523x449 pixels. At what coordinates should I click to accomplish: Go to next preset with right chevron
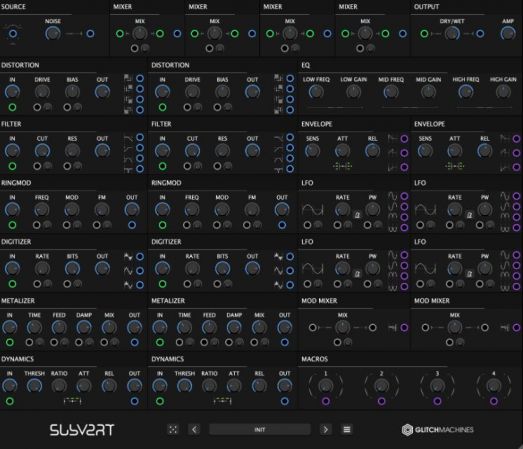(x=326, y=429)
